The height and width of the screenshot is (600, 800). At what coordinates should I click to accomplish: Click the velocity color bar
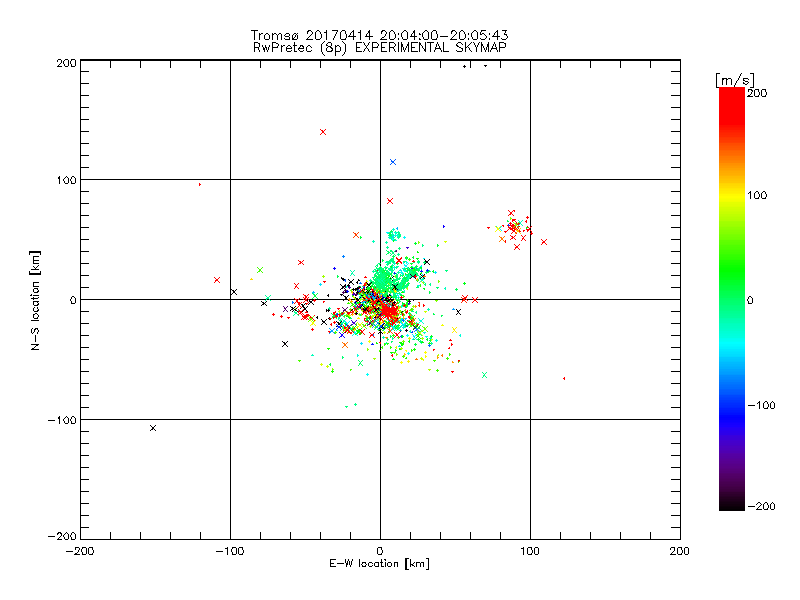[x=732, y=299]
